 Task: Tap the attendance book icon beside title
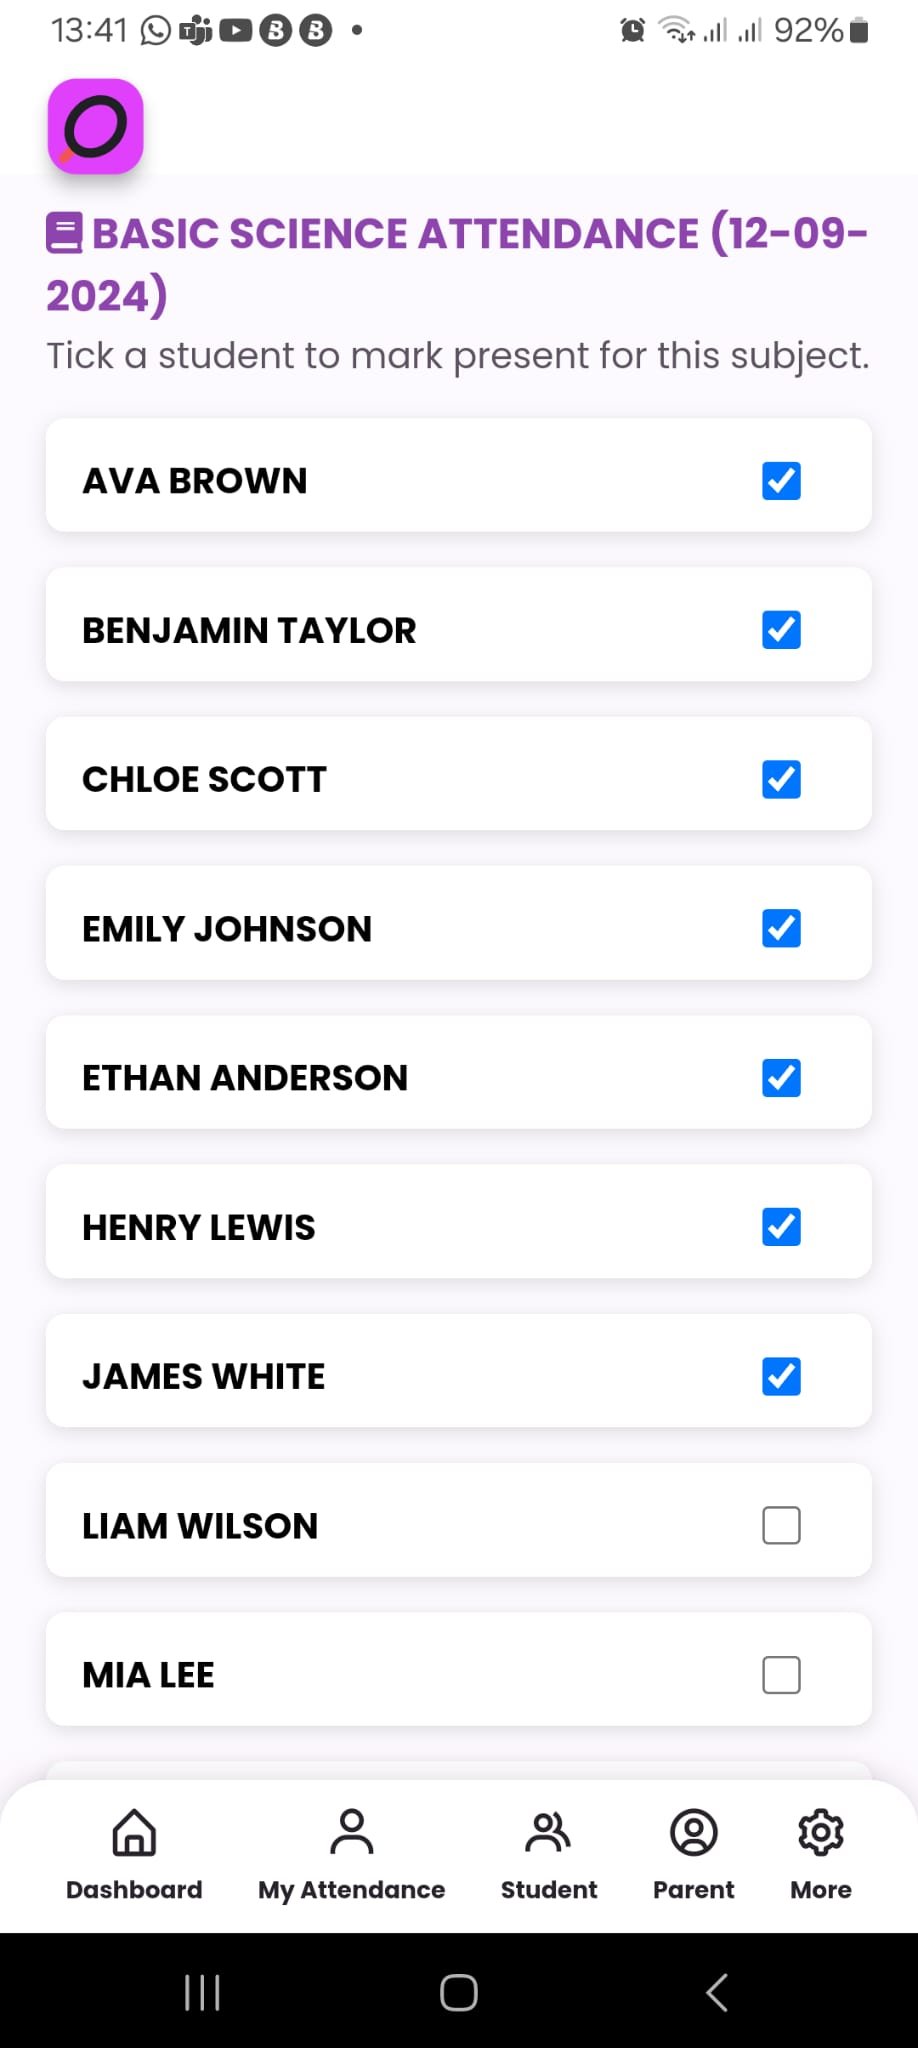click(x=65, y=233)
